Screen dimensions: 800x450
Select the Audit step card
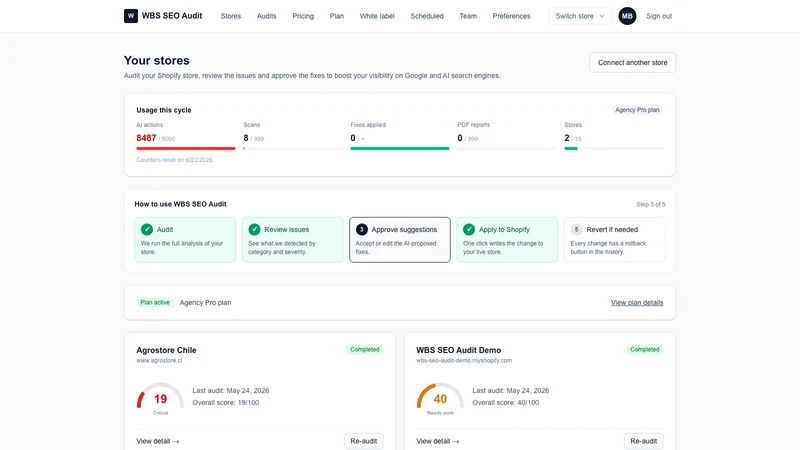tap(185, 240)
